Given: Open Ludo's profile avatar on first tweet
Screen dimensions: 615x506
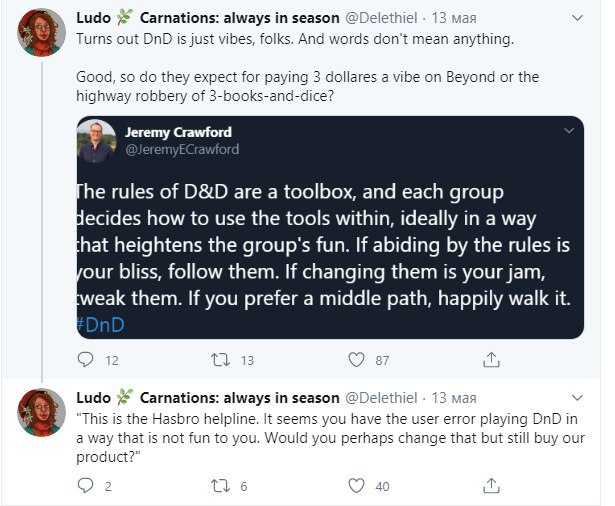Looking at the screenshot, I should (41, 33).
